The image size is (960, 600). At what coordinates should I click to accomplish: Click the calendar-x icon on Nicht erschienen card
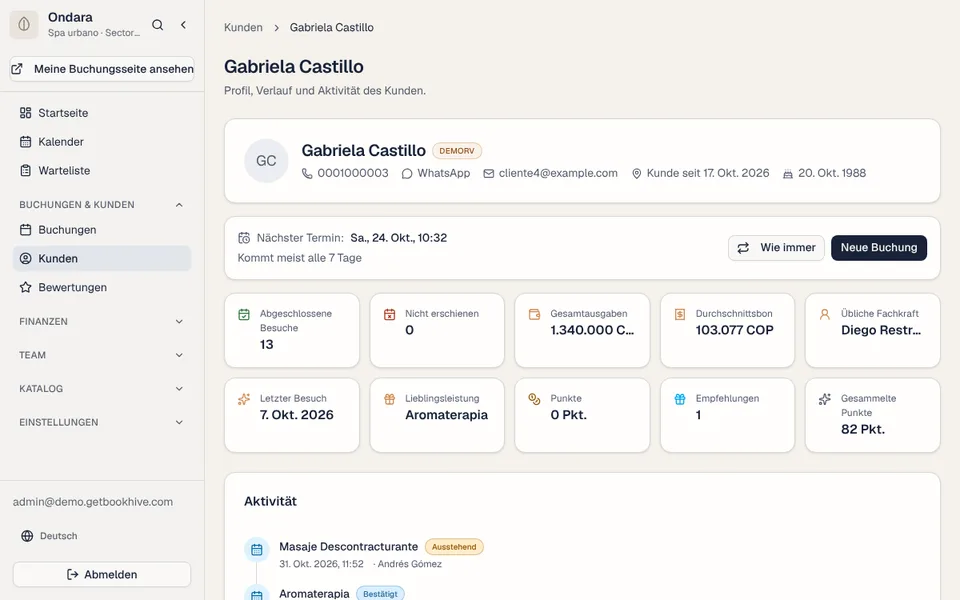point(389,314)
